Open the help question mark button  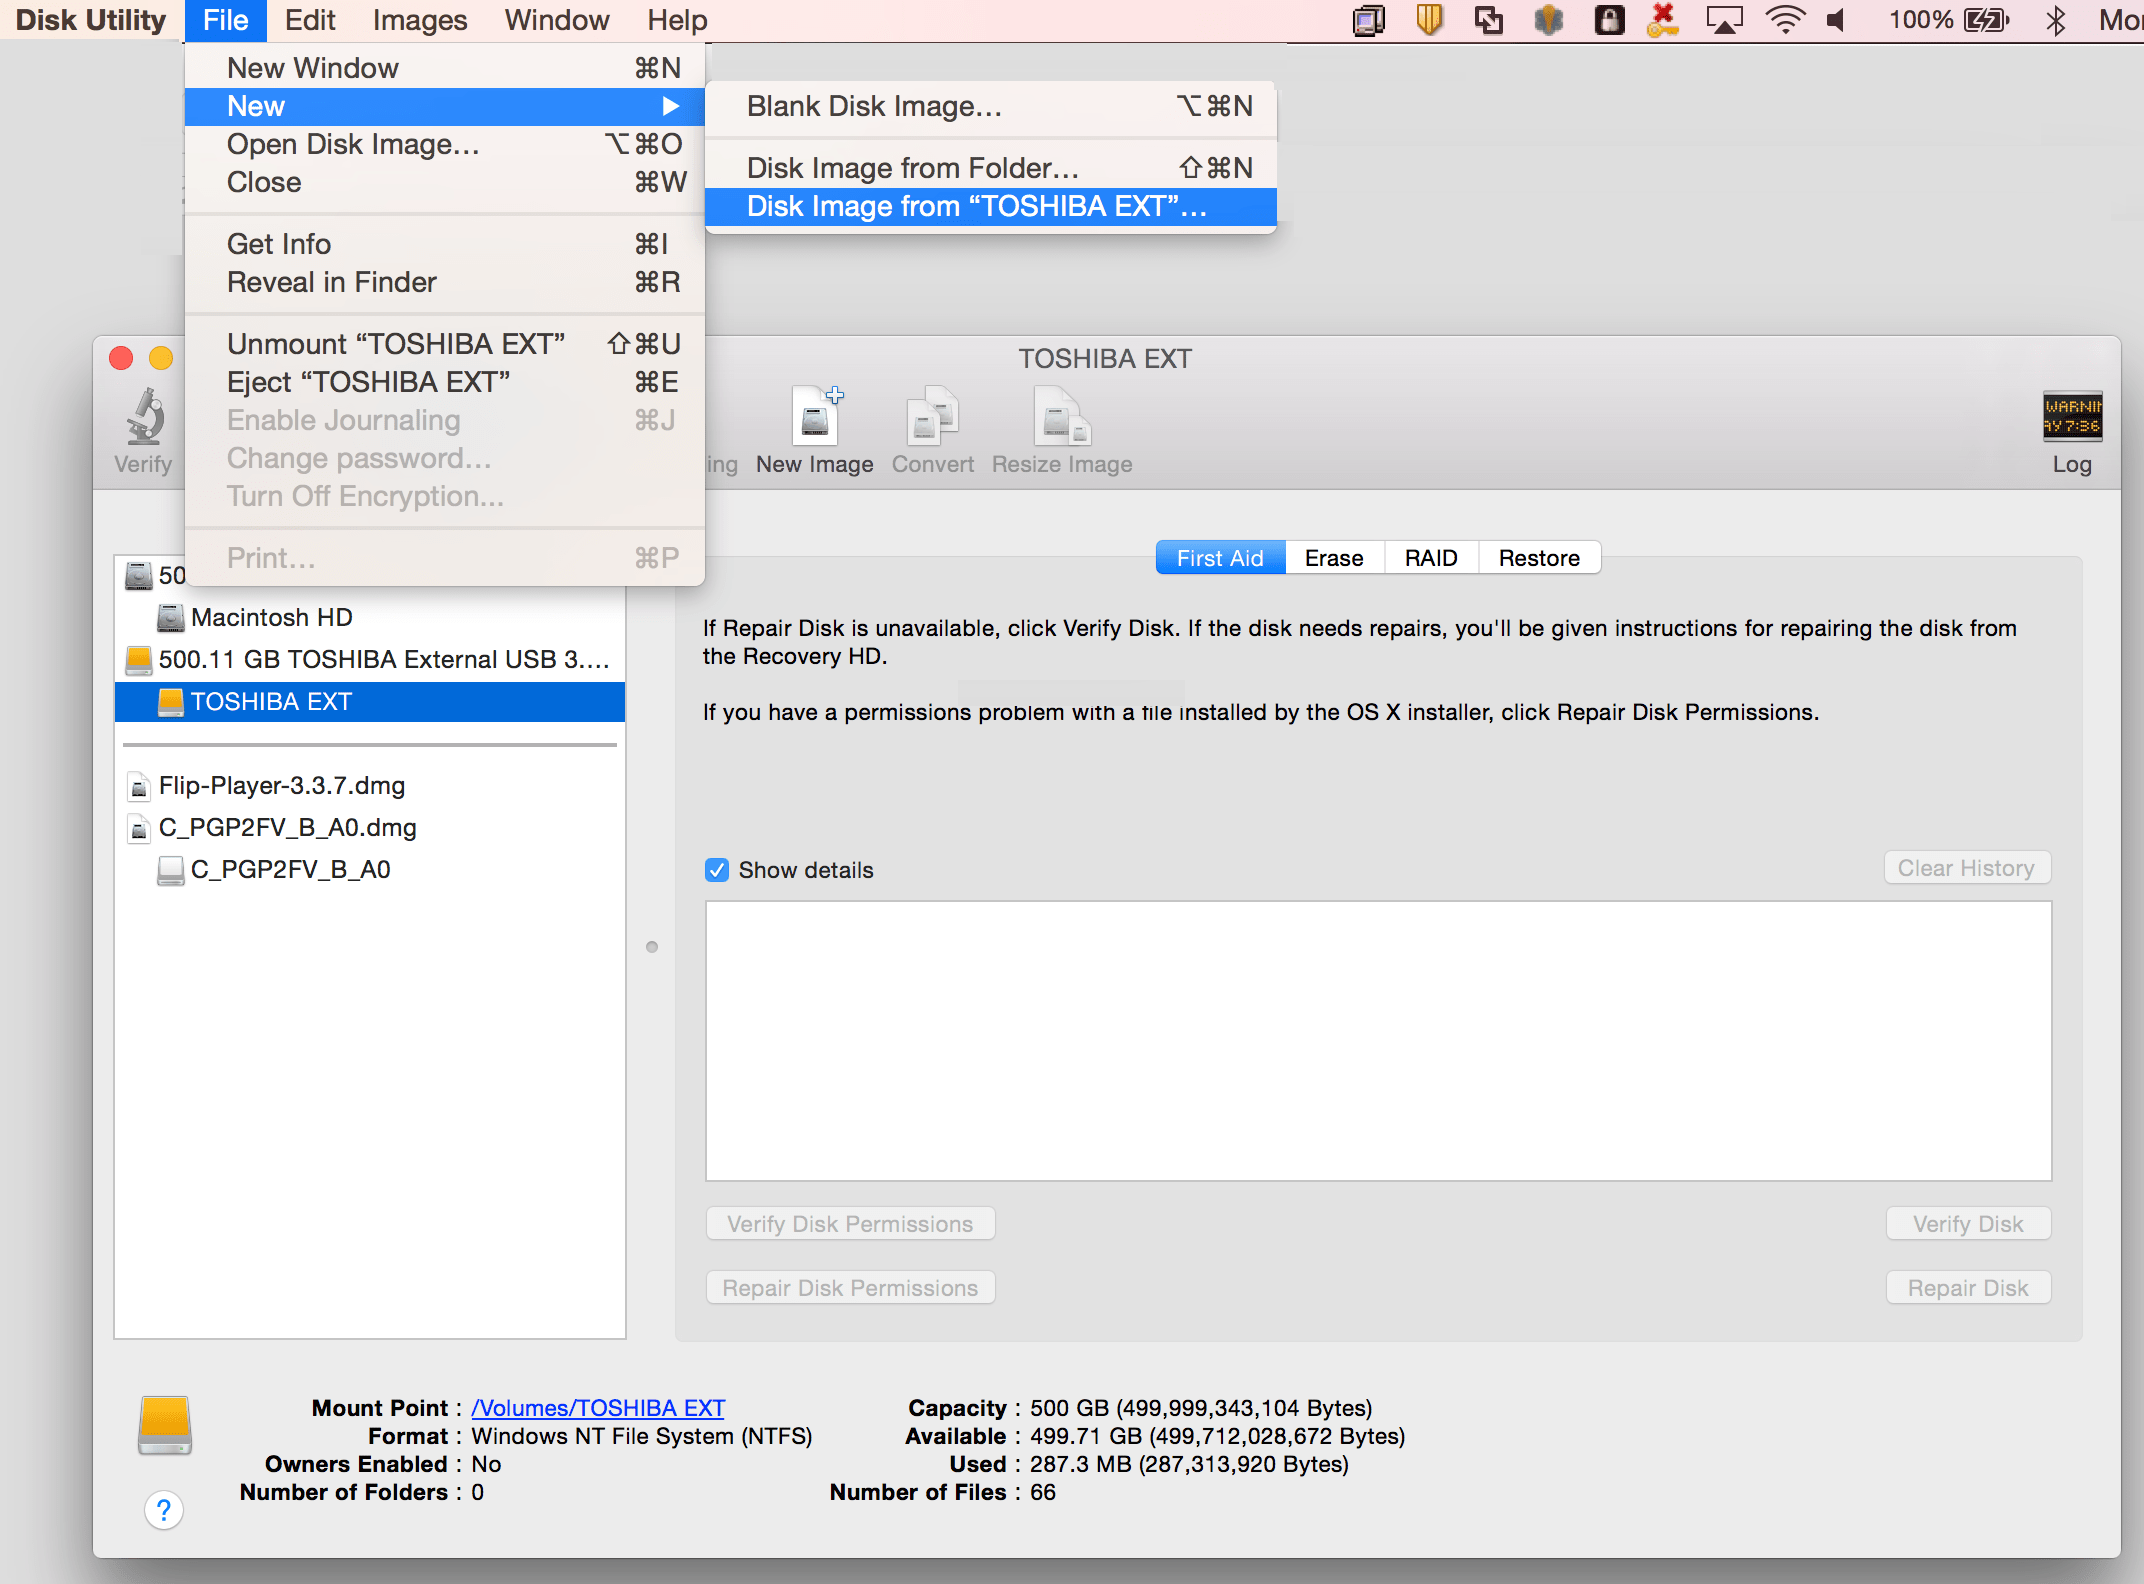tap(164, 1509)
